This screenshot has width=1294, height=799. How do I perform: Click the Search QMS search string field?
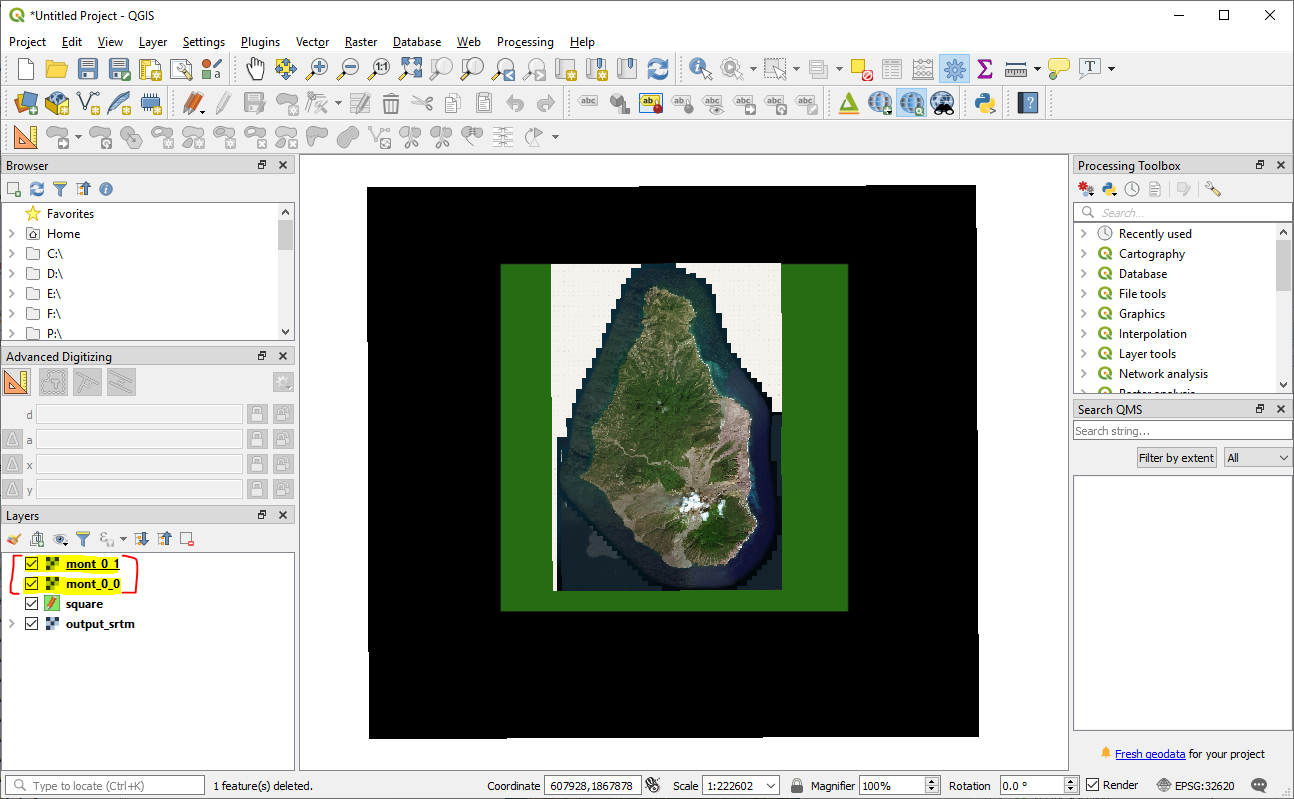1181,431
